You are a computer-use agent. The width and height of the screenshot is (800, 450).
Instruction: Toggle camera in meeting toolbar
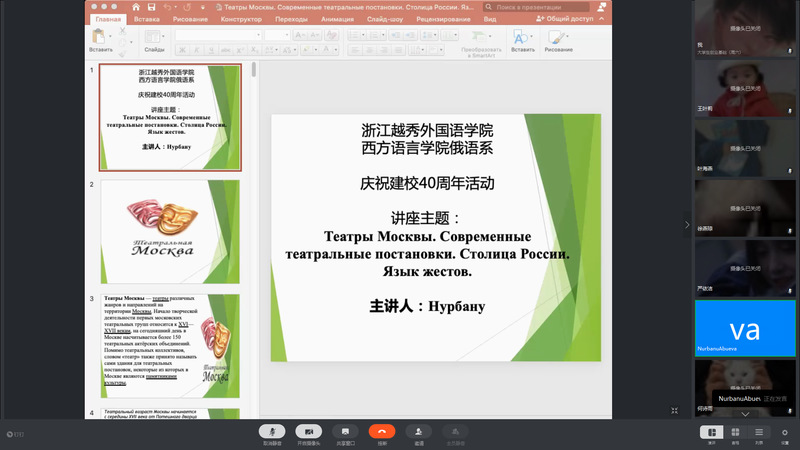pyautogui.click(x=309, y=432)
